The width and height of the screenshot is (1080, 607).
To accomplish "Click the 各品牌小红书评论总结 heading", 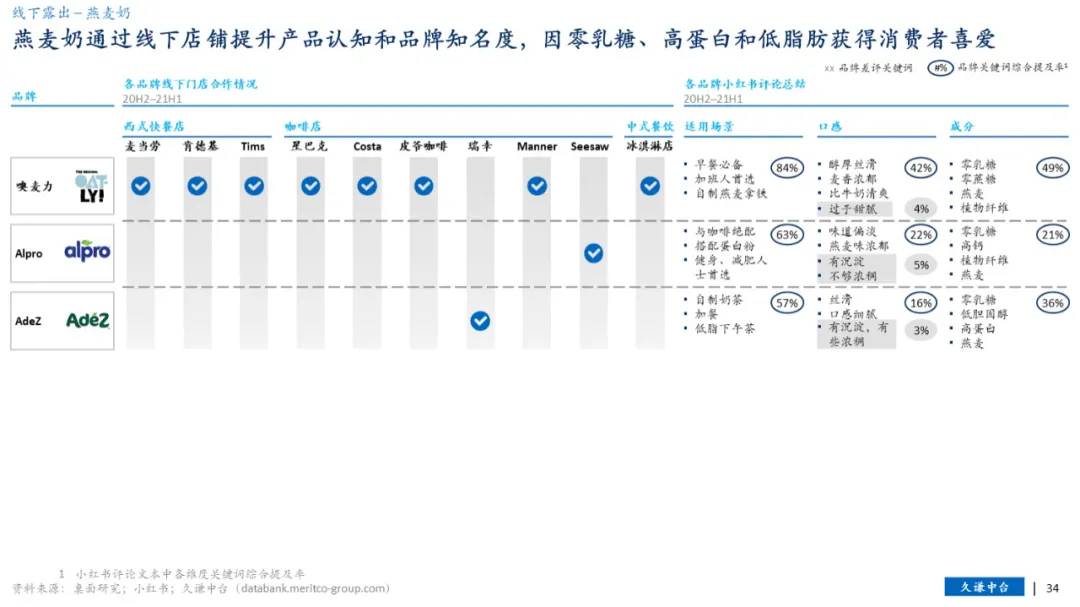I will click(745, 84).
